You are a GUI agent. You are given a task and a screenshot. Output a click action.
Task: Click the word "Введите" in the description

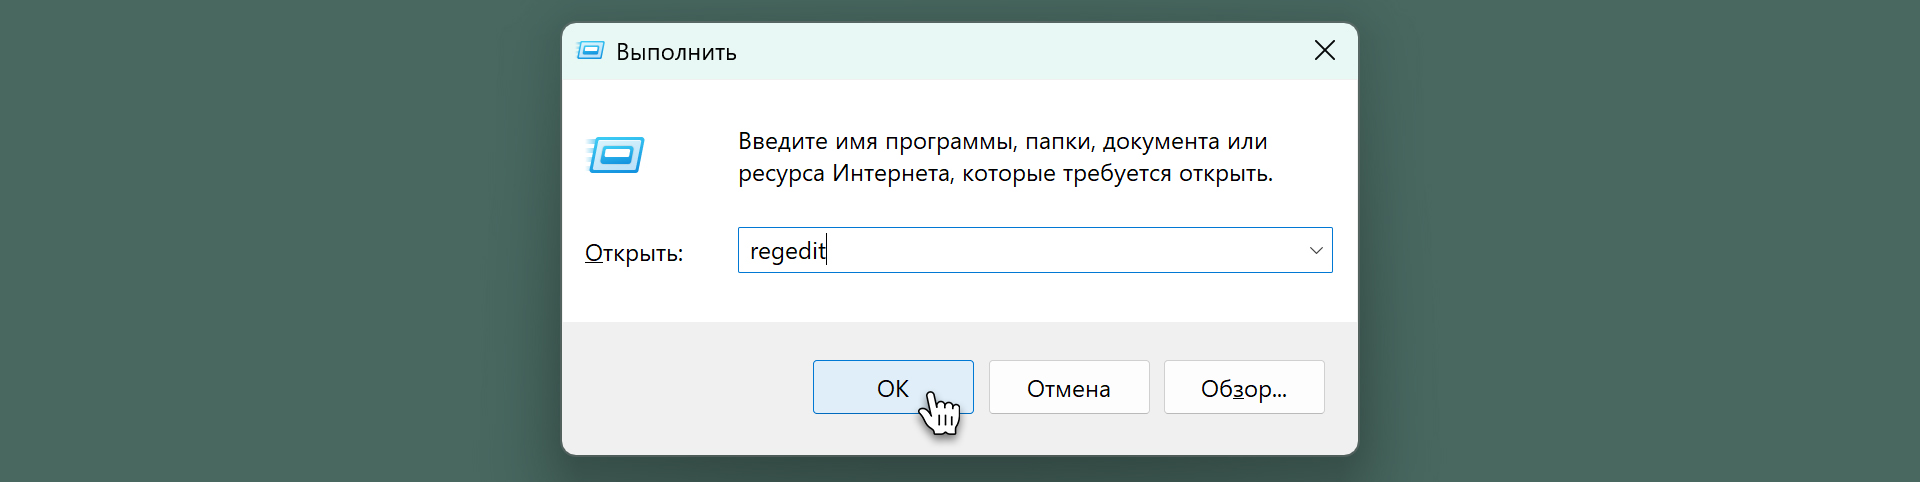783,141
